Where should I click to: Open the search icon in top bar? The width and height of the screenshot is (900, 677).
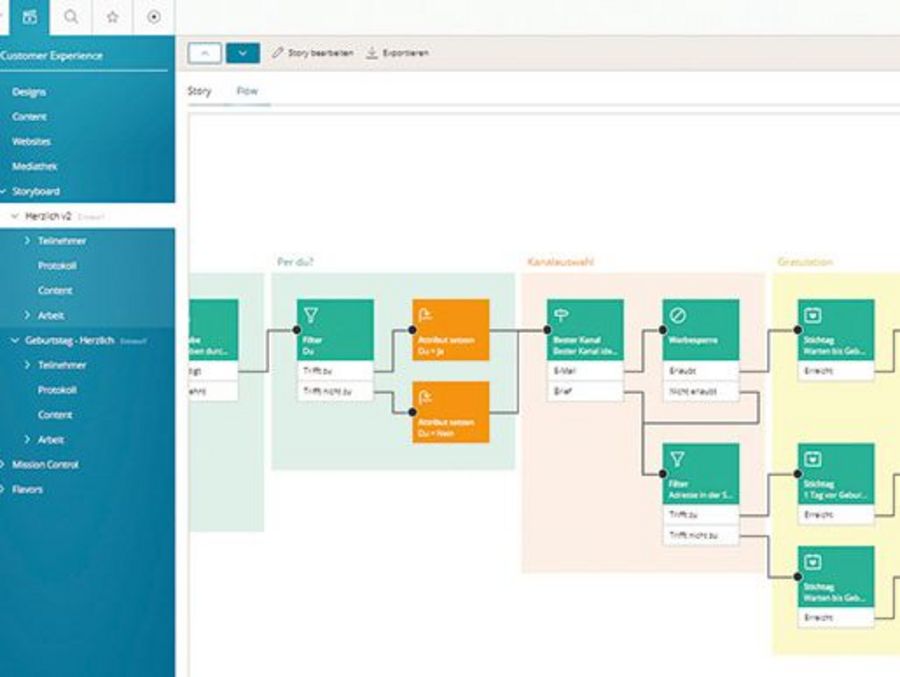click(71, 17)
